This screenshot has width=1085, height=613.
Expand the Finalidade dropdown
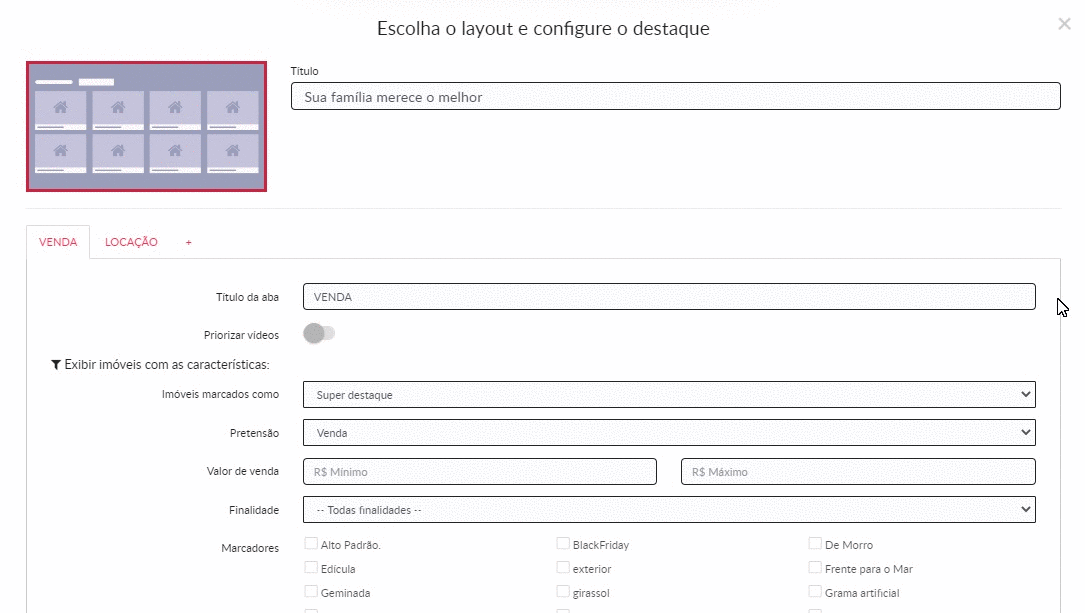[x=669, y=510]
